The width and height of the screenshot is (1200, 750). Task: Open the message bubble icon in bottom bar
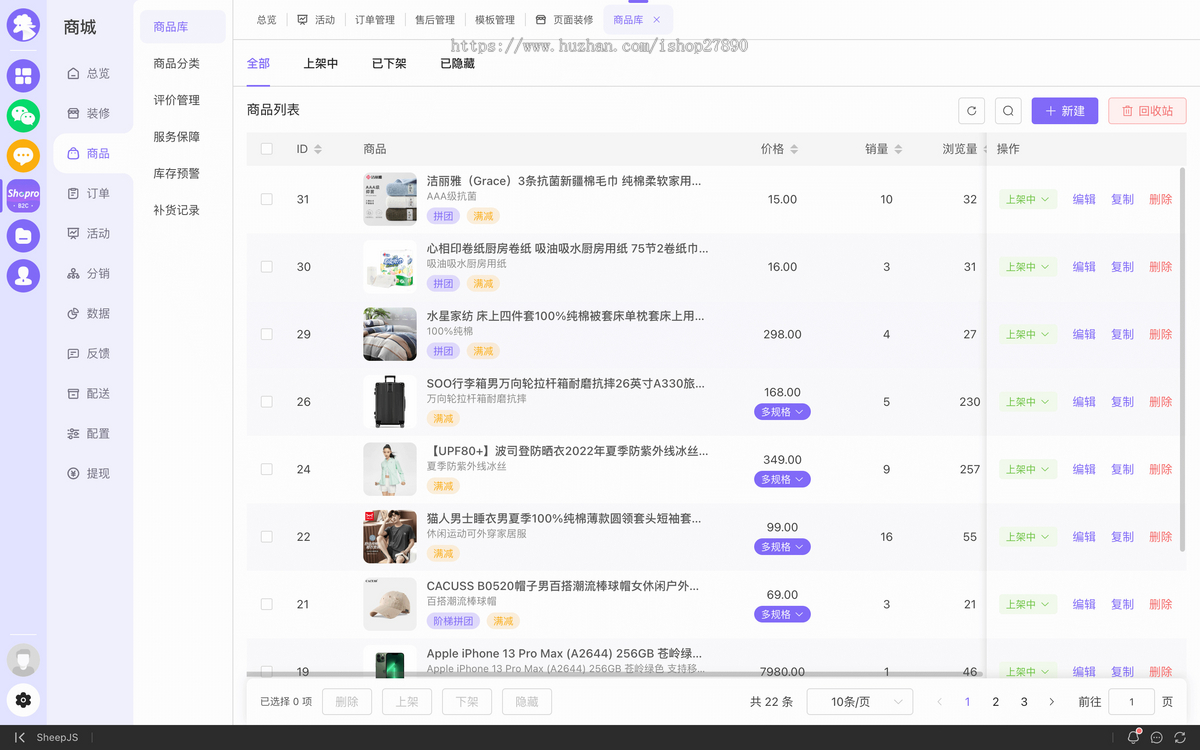pos(1156,737)
